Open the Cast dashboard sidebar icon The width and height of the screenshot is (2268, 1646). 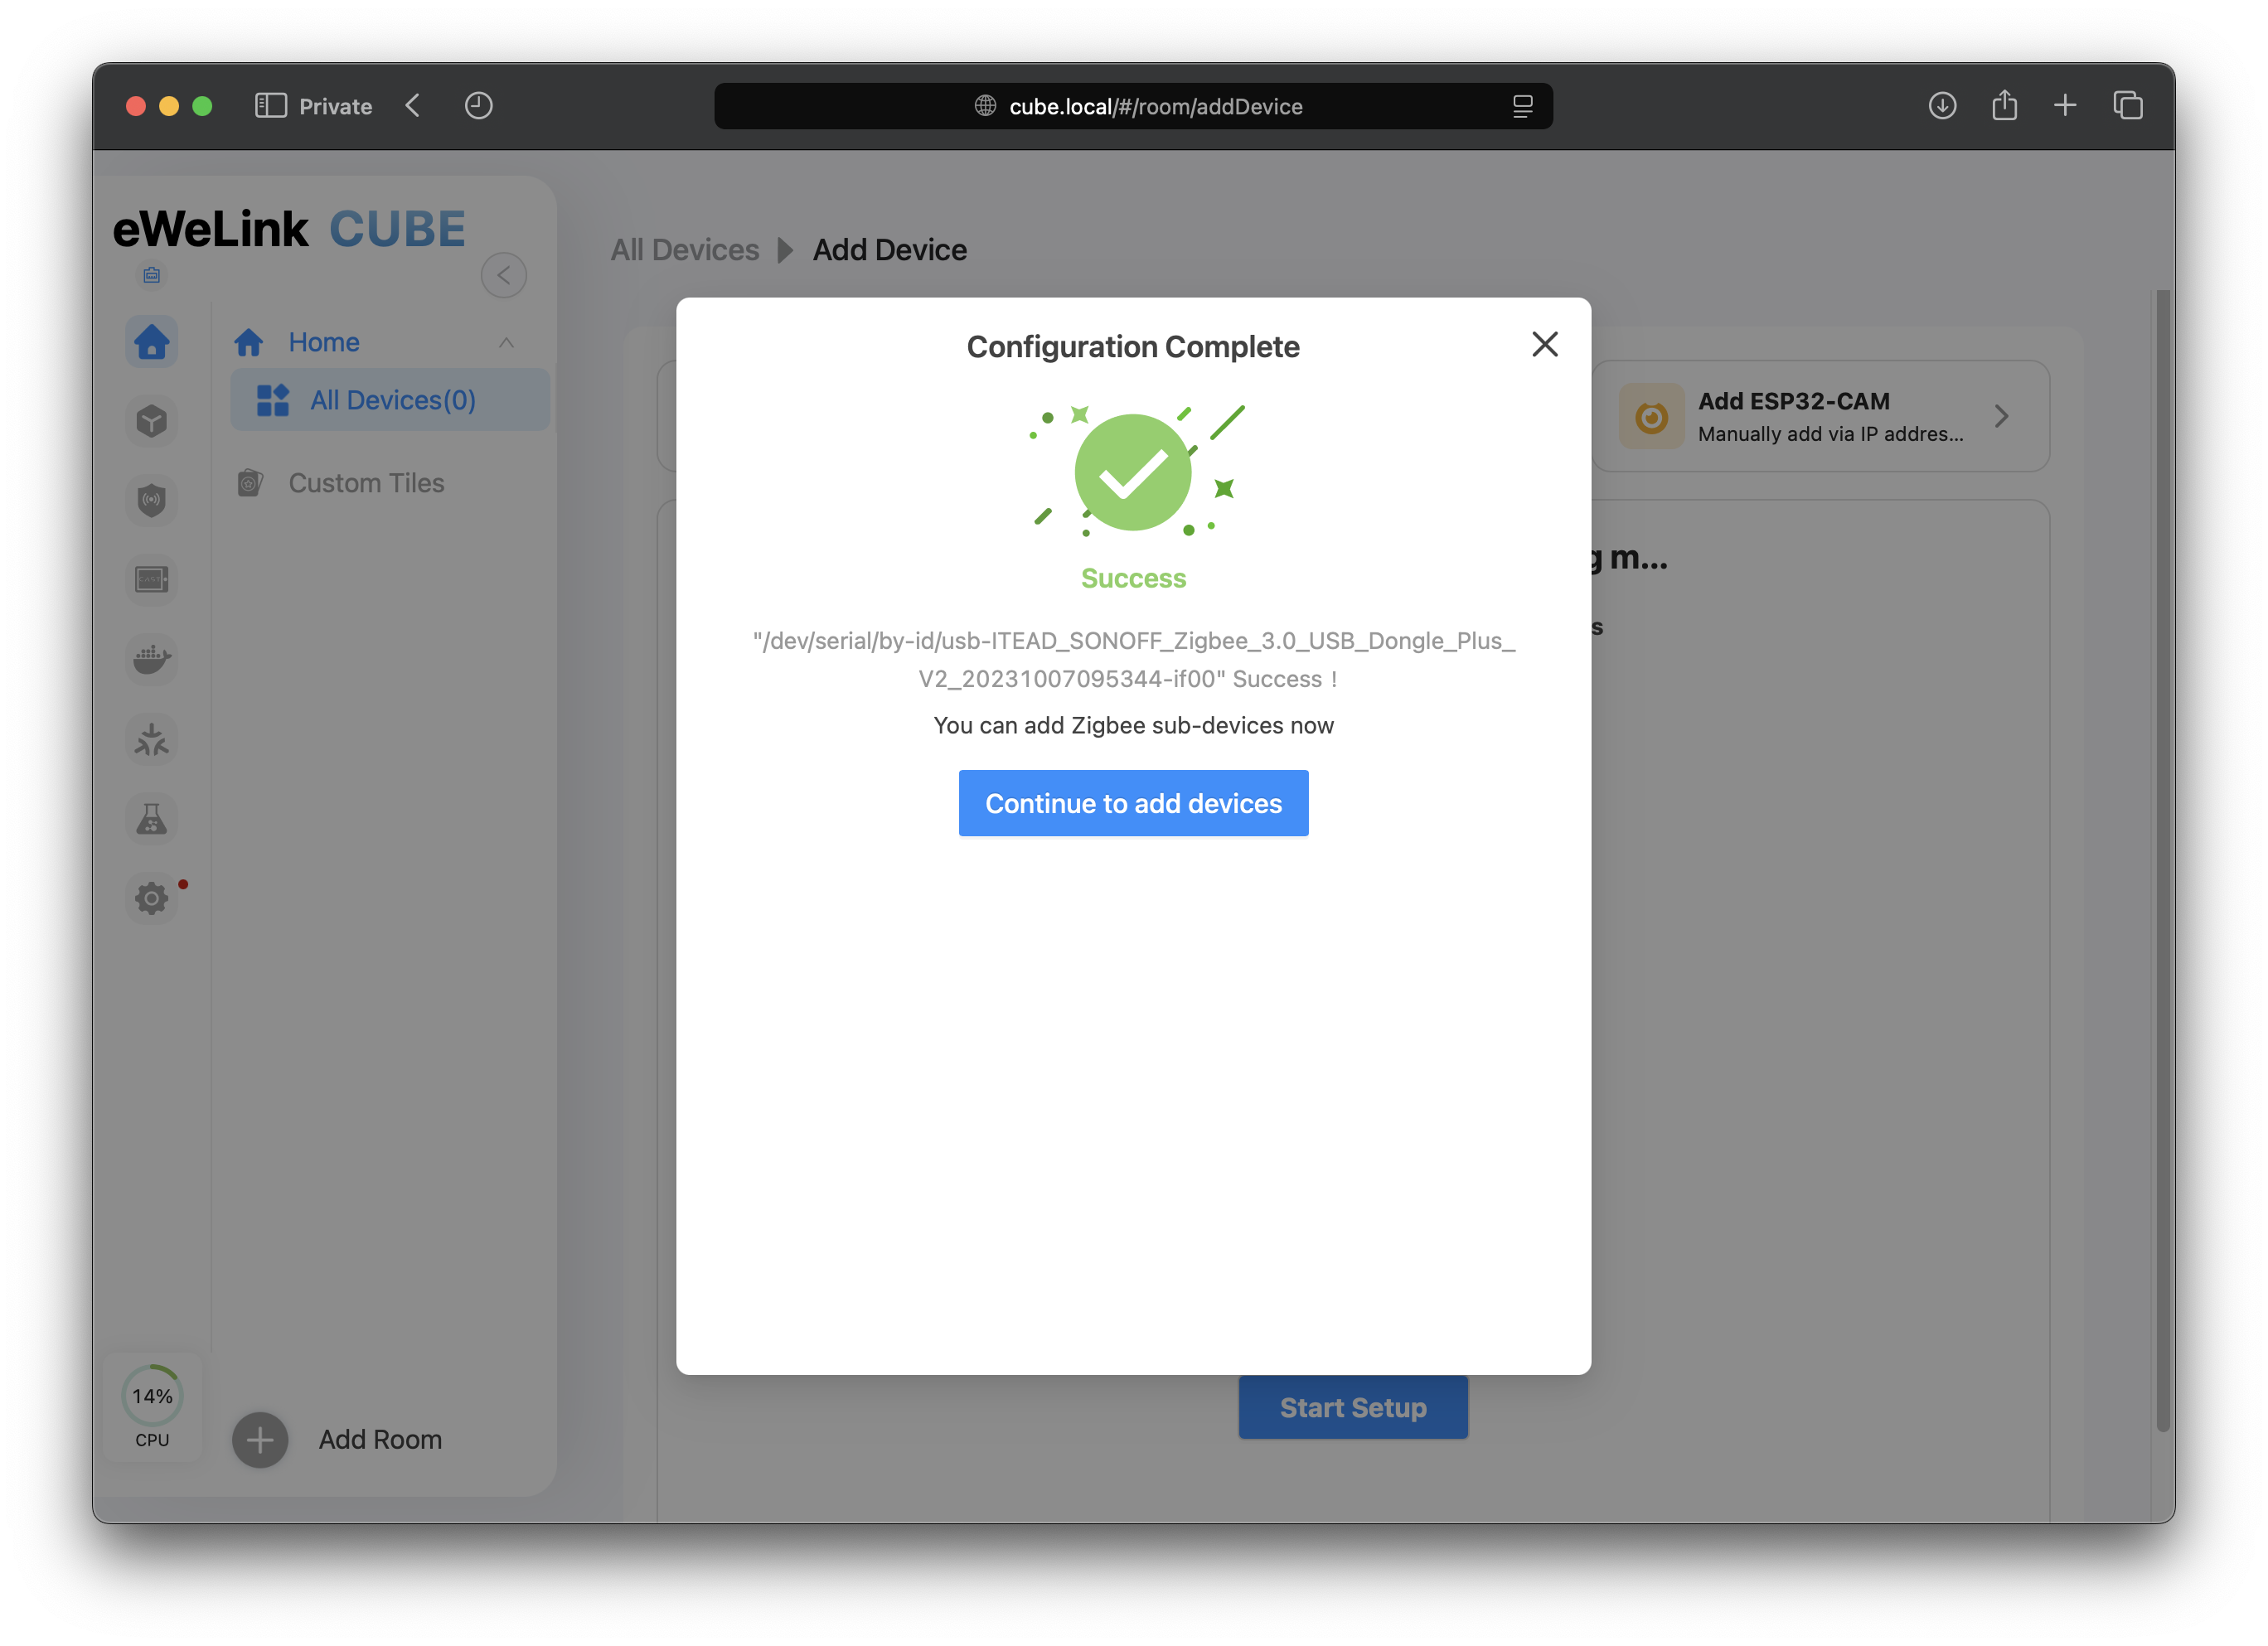coord(152,579)
